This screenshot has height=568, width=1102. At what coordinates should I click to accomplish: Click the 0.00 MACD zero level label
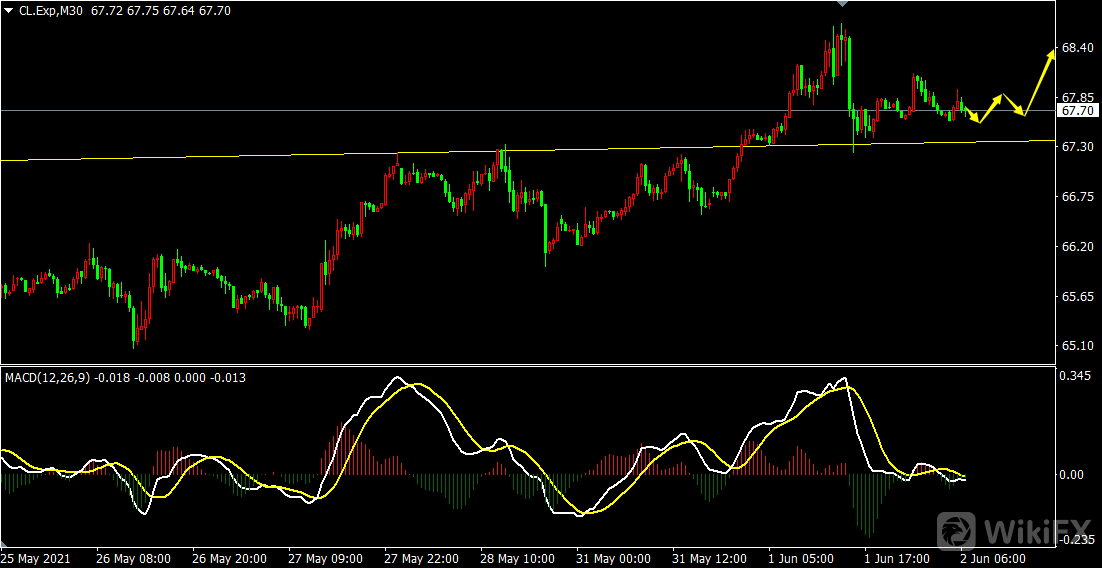(1072, 475)
